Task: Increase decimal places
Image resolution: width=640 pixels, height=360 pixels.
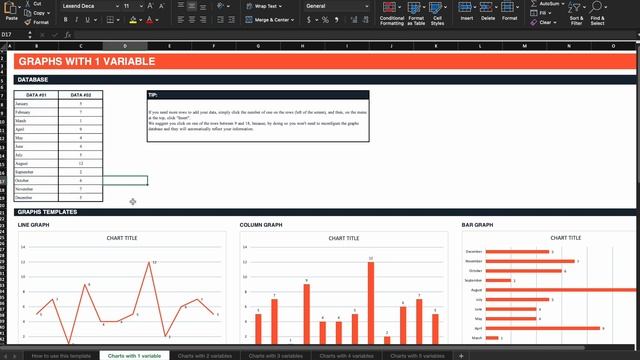Action: [354, 20]
